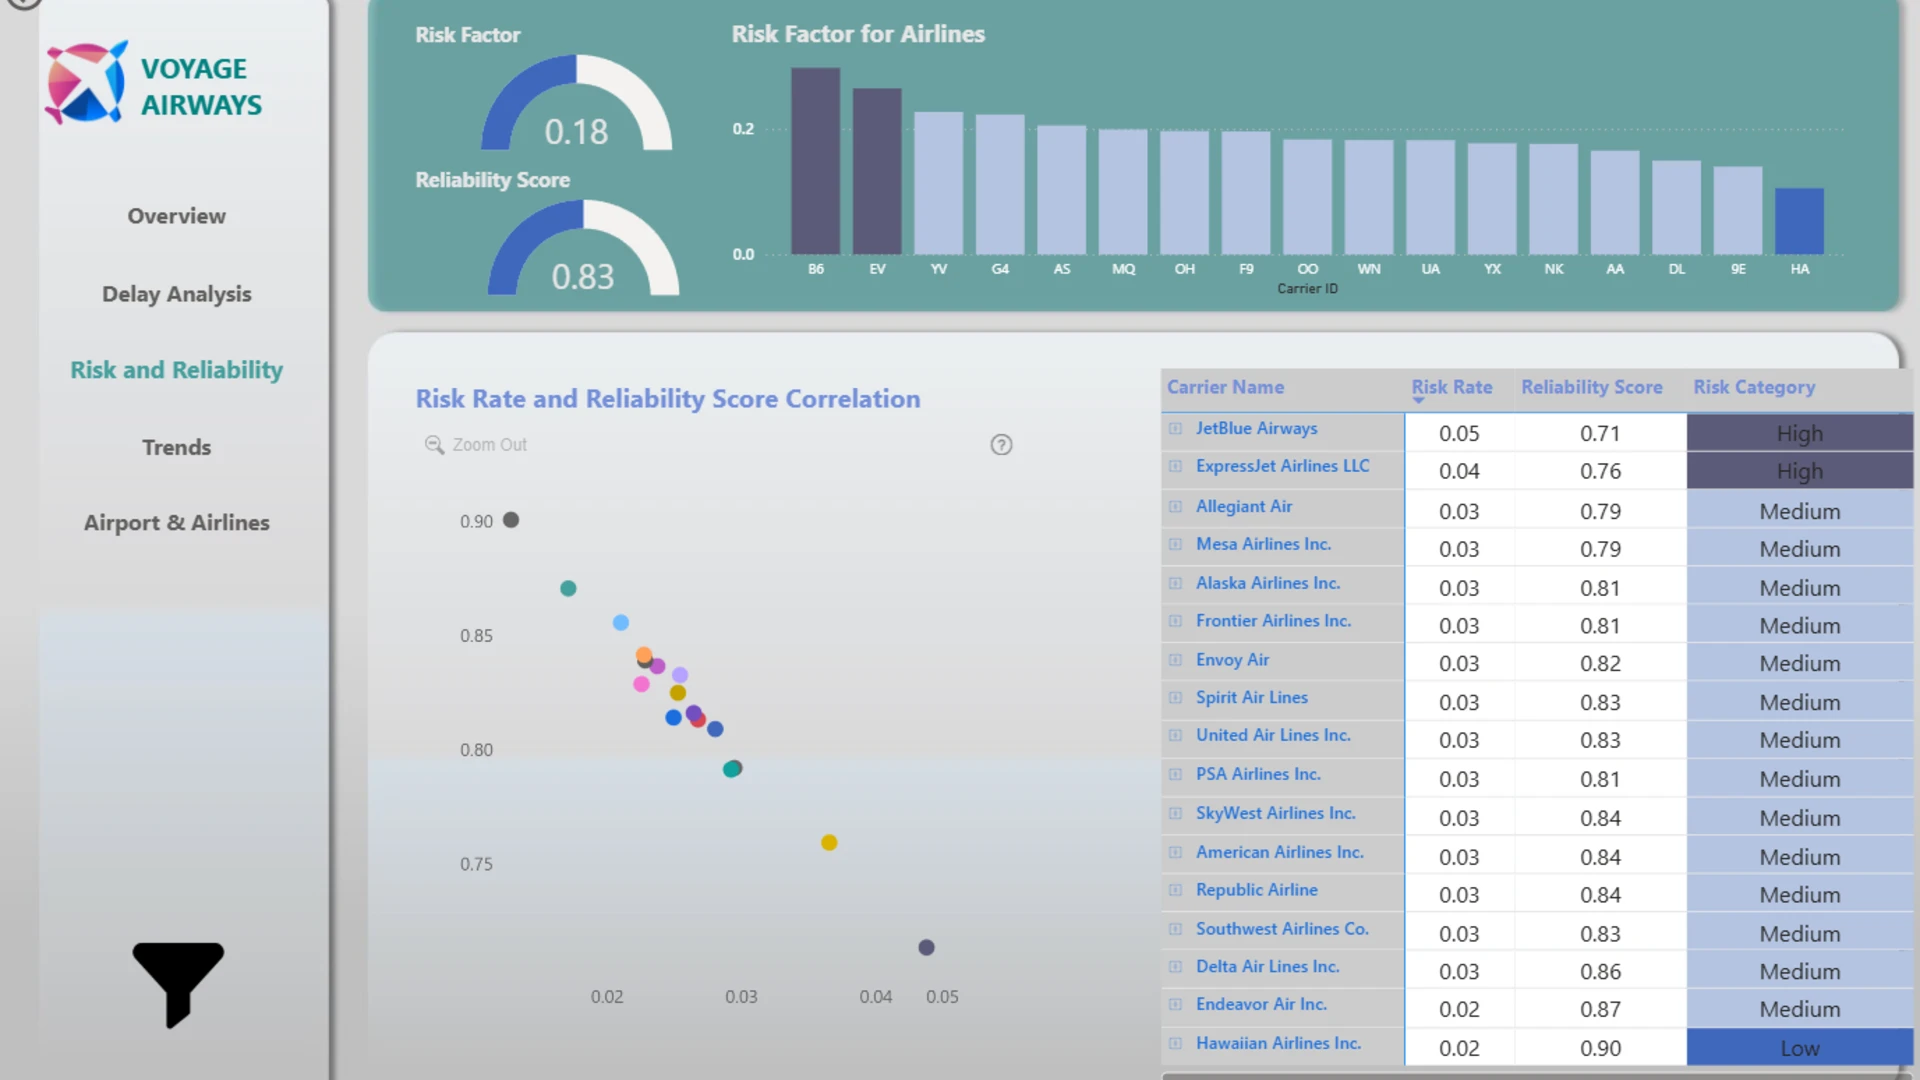Screen dimensions: 1920x1080
Task: Open Airport & Airlines page
Action: (177, 523)
